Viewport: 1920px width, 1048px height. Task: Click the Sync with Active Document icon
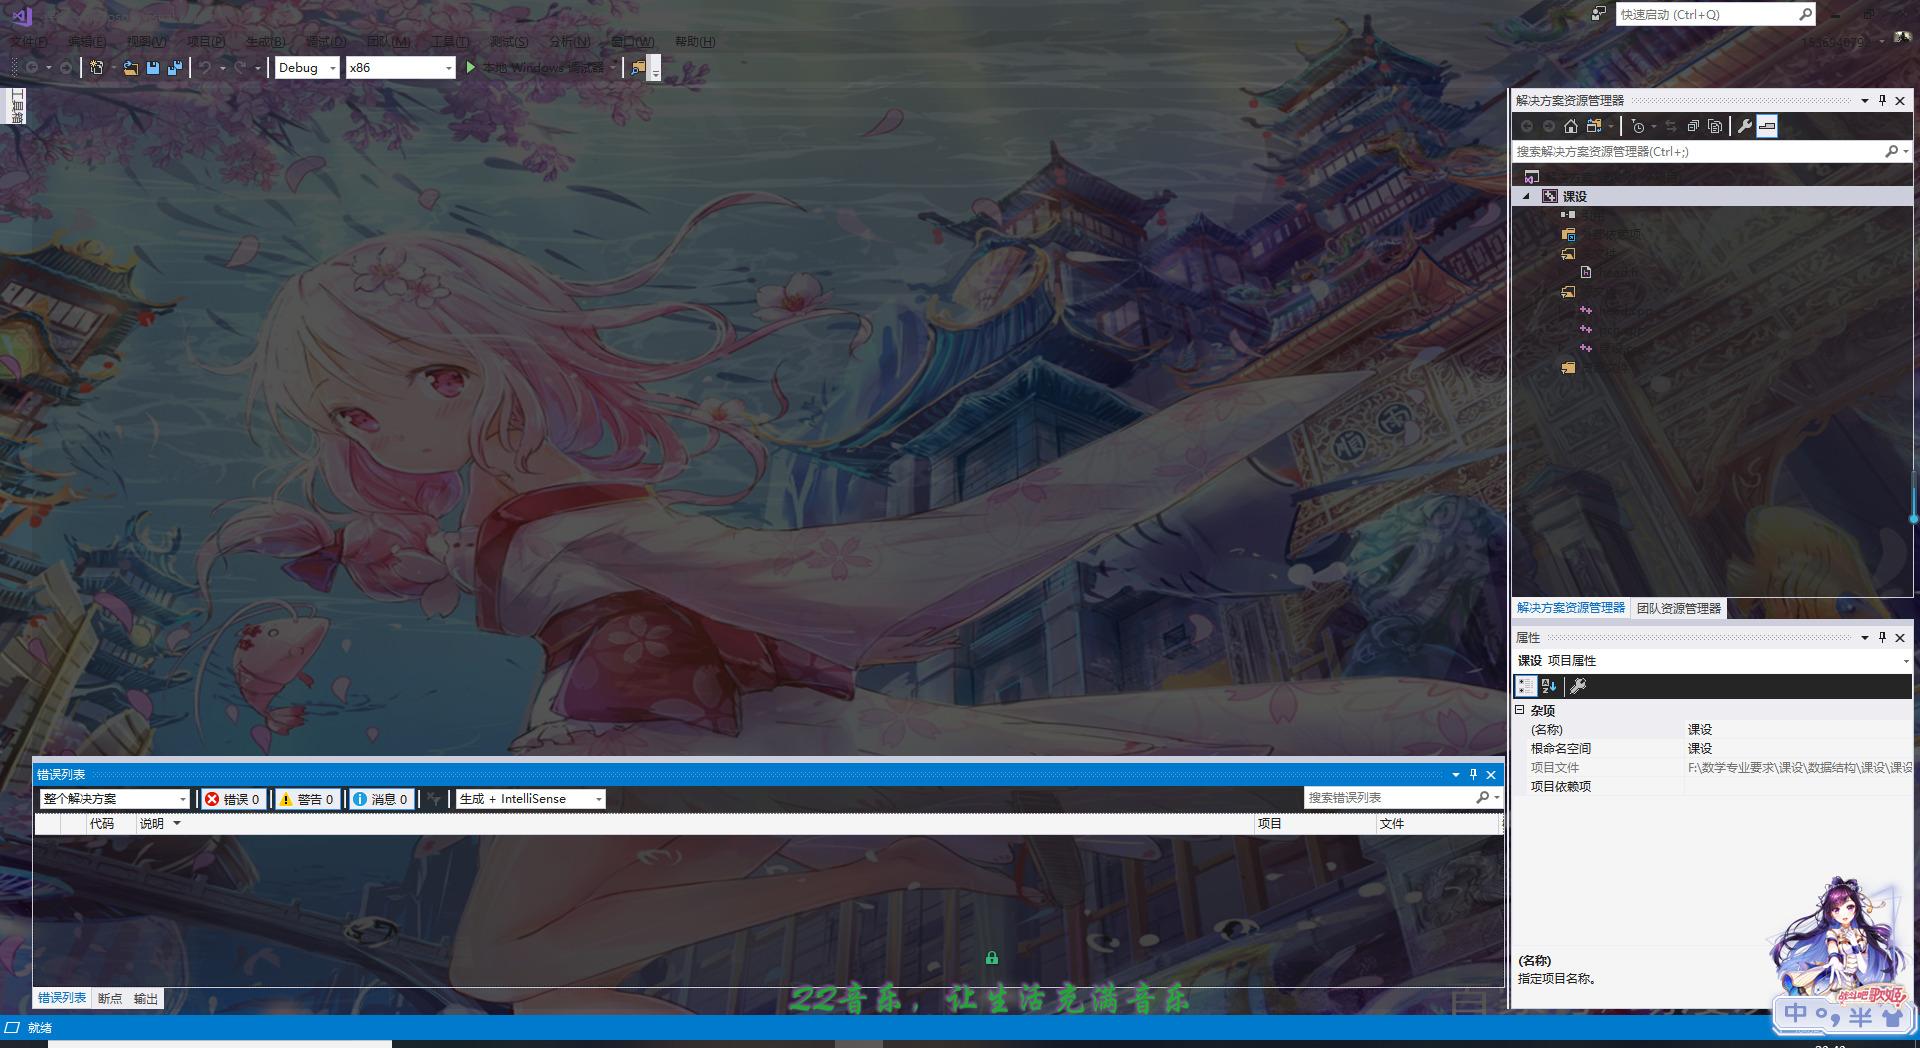(1671, 126)
